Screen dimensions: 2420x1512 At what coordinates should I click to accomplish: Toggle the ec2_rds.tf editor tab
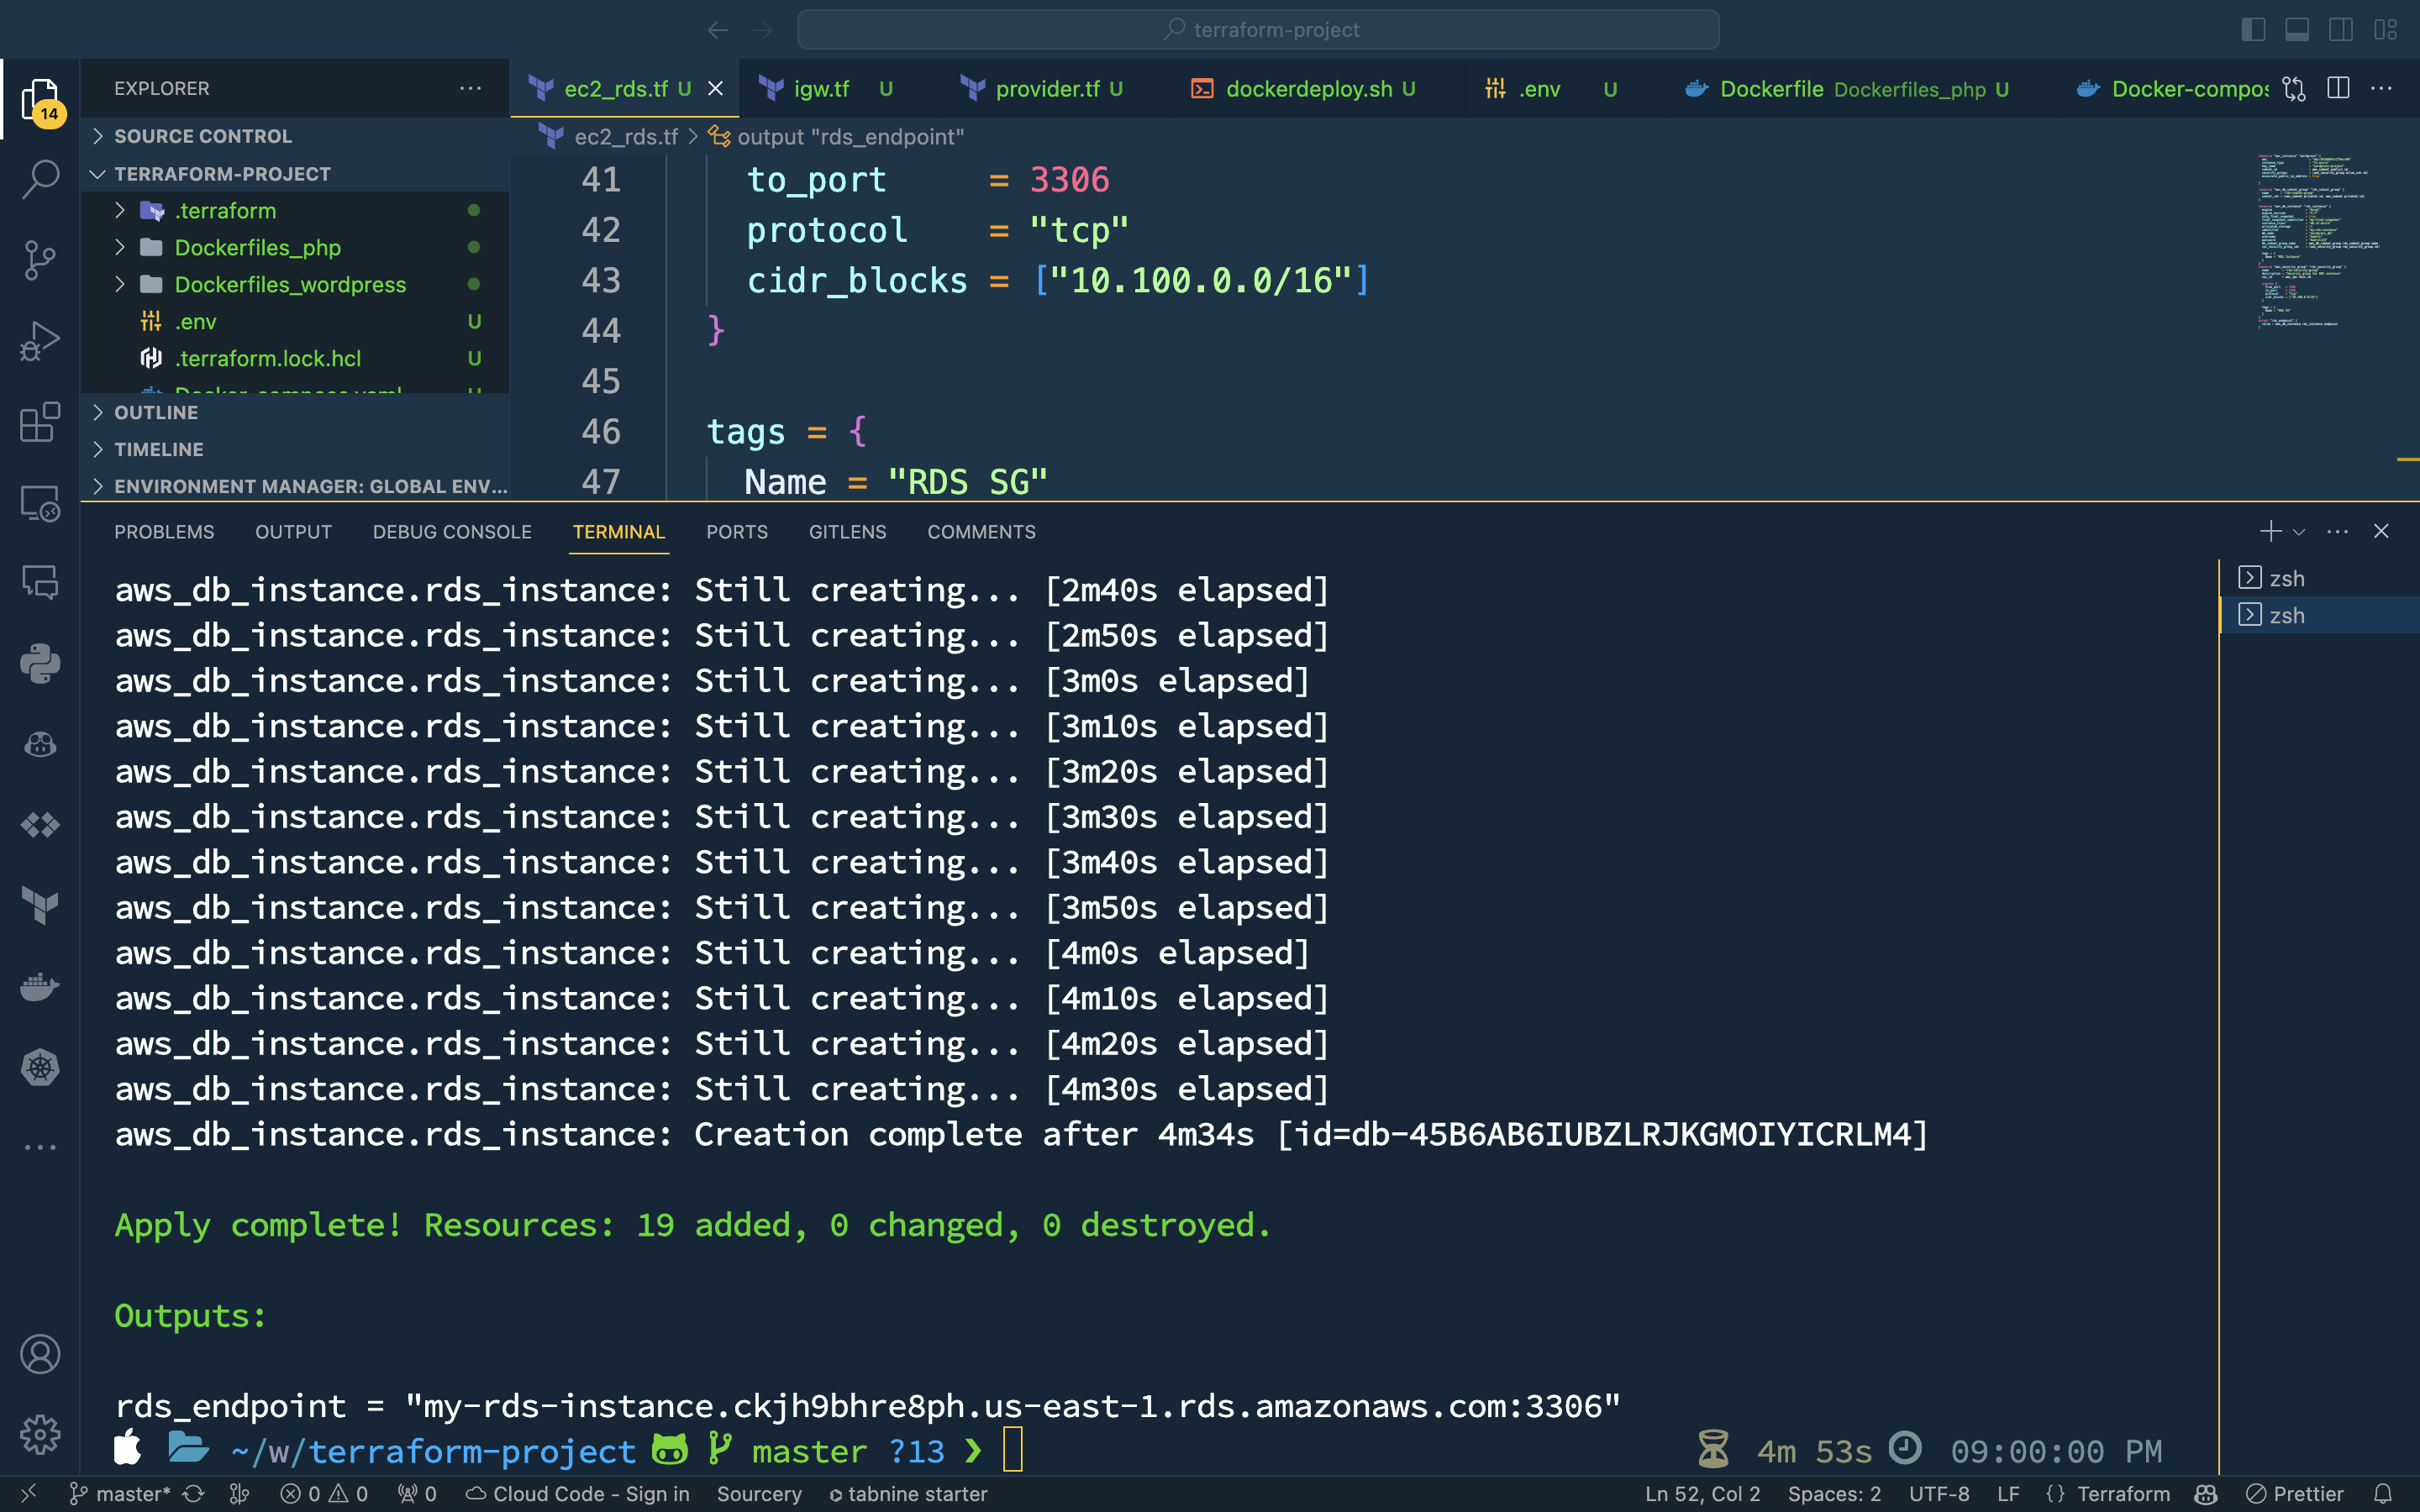[617, 87]
